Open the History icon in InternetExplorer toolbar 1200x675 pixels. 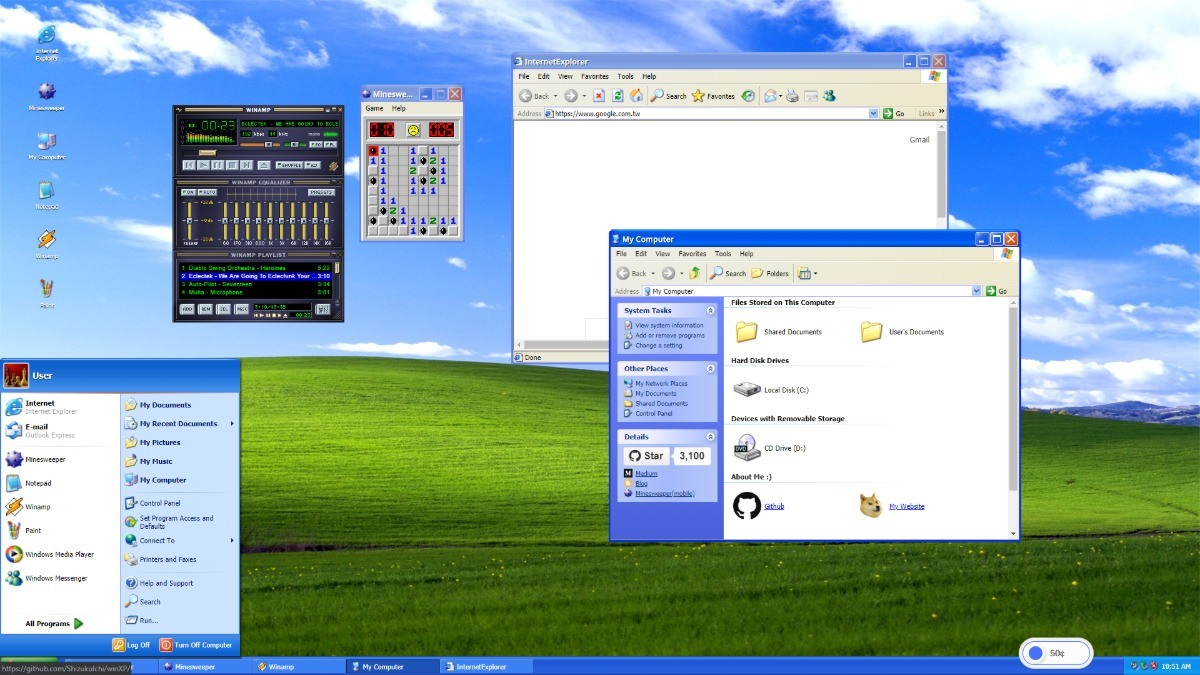tap(747, 96)
